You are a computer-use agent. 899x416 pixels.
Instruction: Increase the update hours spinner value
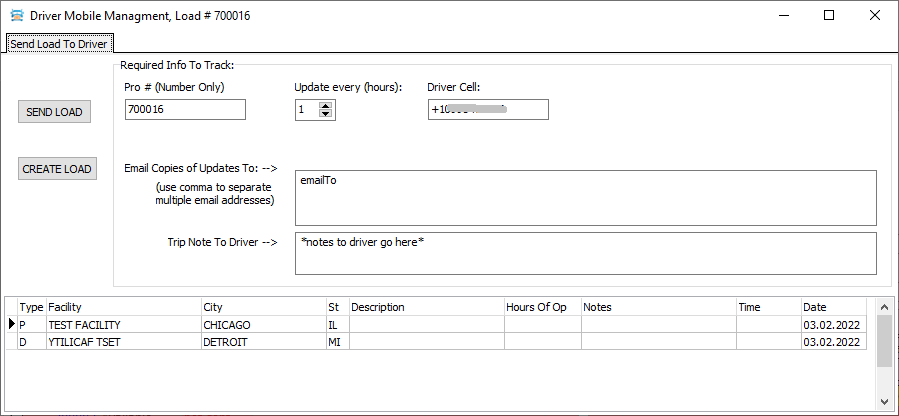tap(326, 106)
